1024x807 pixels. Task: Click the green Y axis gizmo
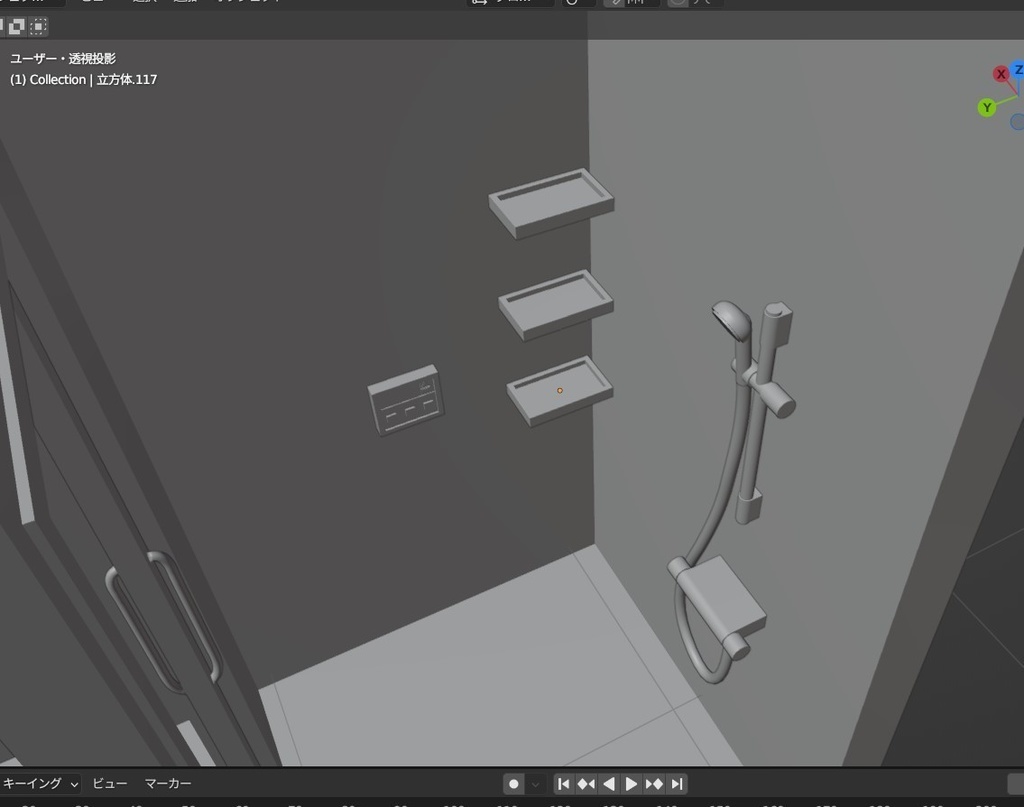pyautogui.click(x=987, y=107)
